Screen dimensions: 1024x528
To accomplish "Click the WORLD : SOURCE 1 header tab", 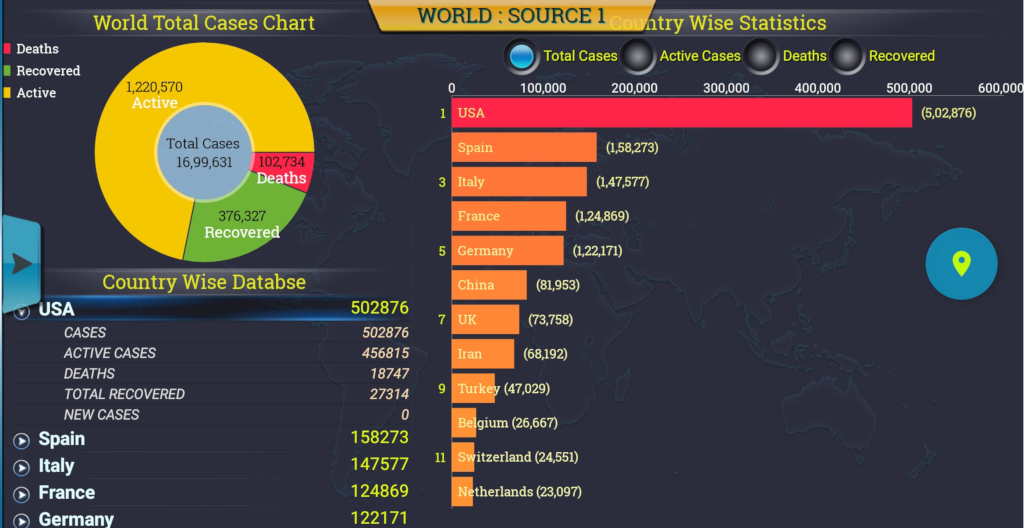I will 511,15.
